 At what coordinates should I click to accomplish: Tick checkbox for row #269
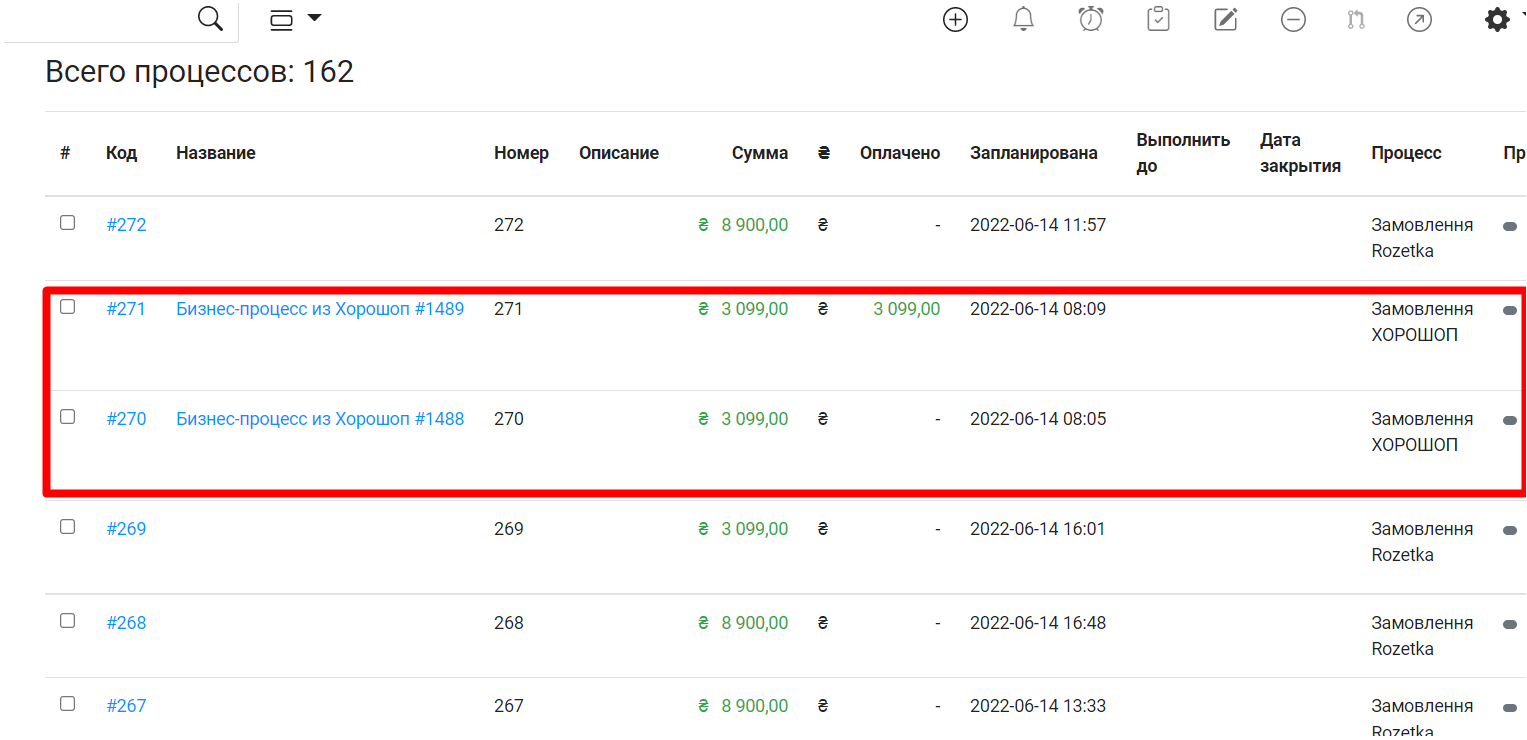(x=67, y=527)
